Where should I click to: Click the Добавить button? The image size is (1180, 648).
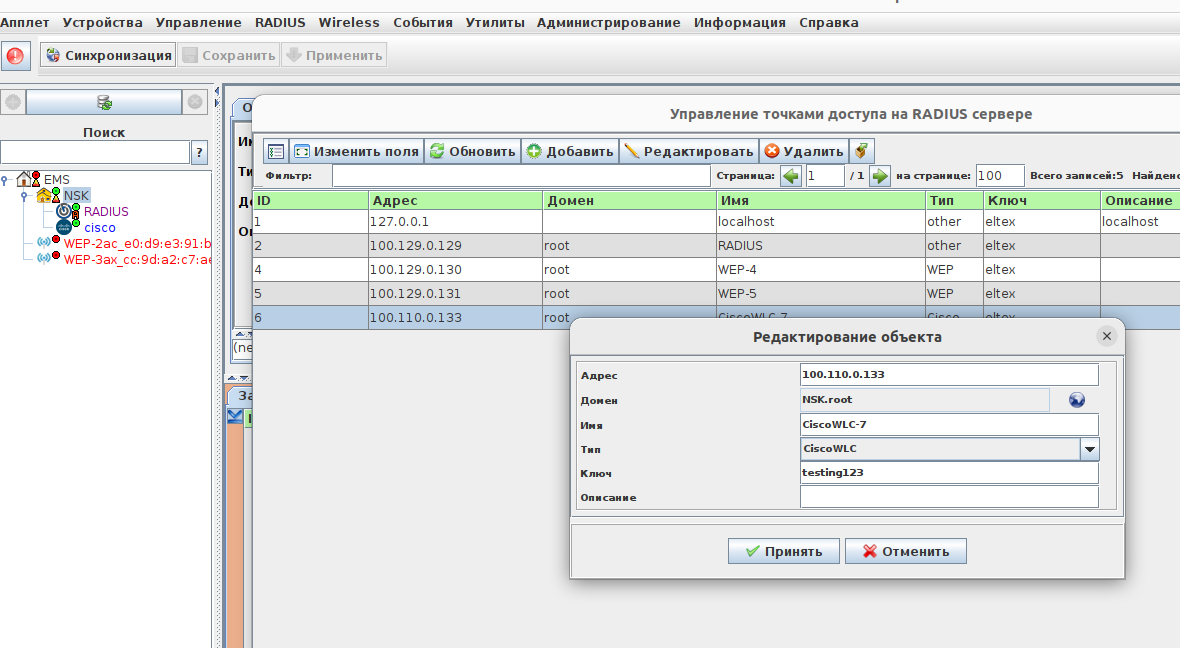tap(570, 151)
